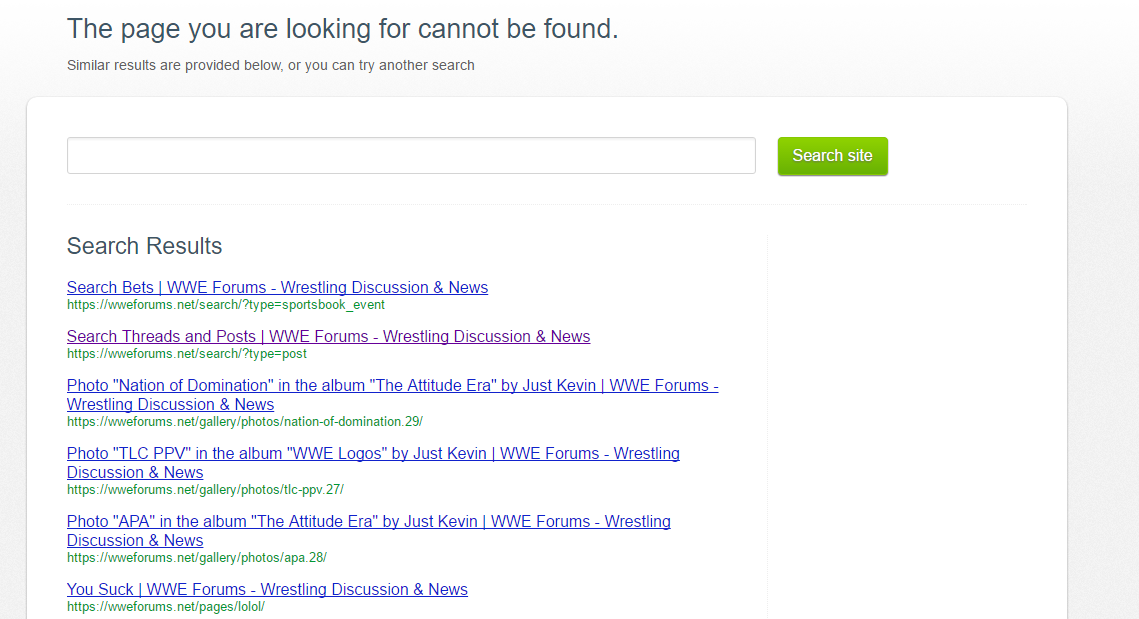Viewport: 1139px width, 619px height.
Task: Open the APA photo result link
Action: (x=368, y=531)
